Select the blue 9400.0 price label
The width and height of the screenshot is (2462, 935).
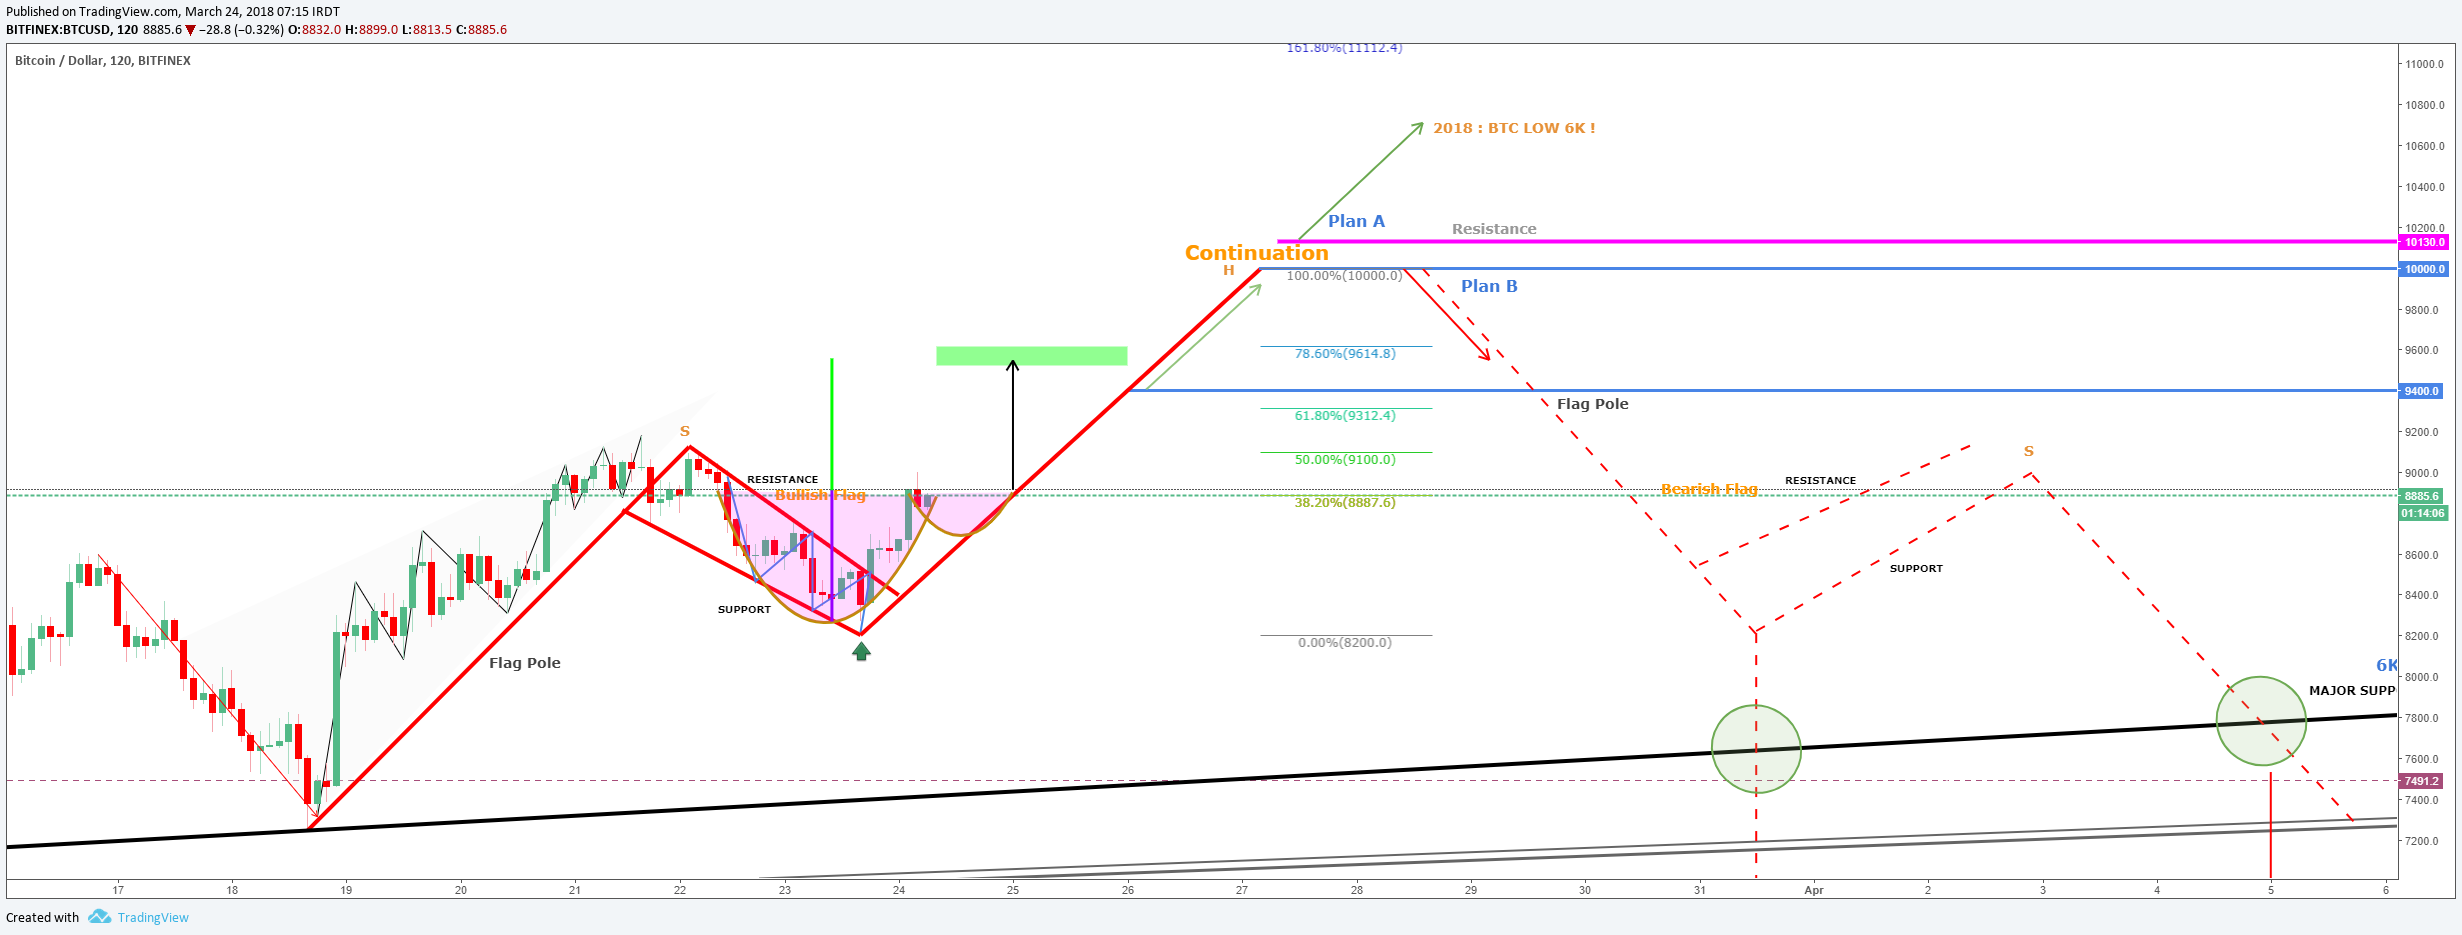[2421, 391]
